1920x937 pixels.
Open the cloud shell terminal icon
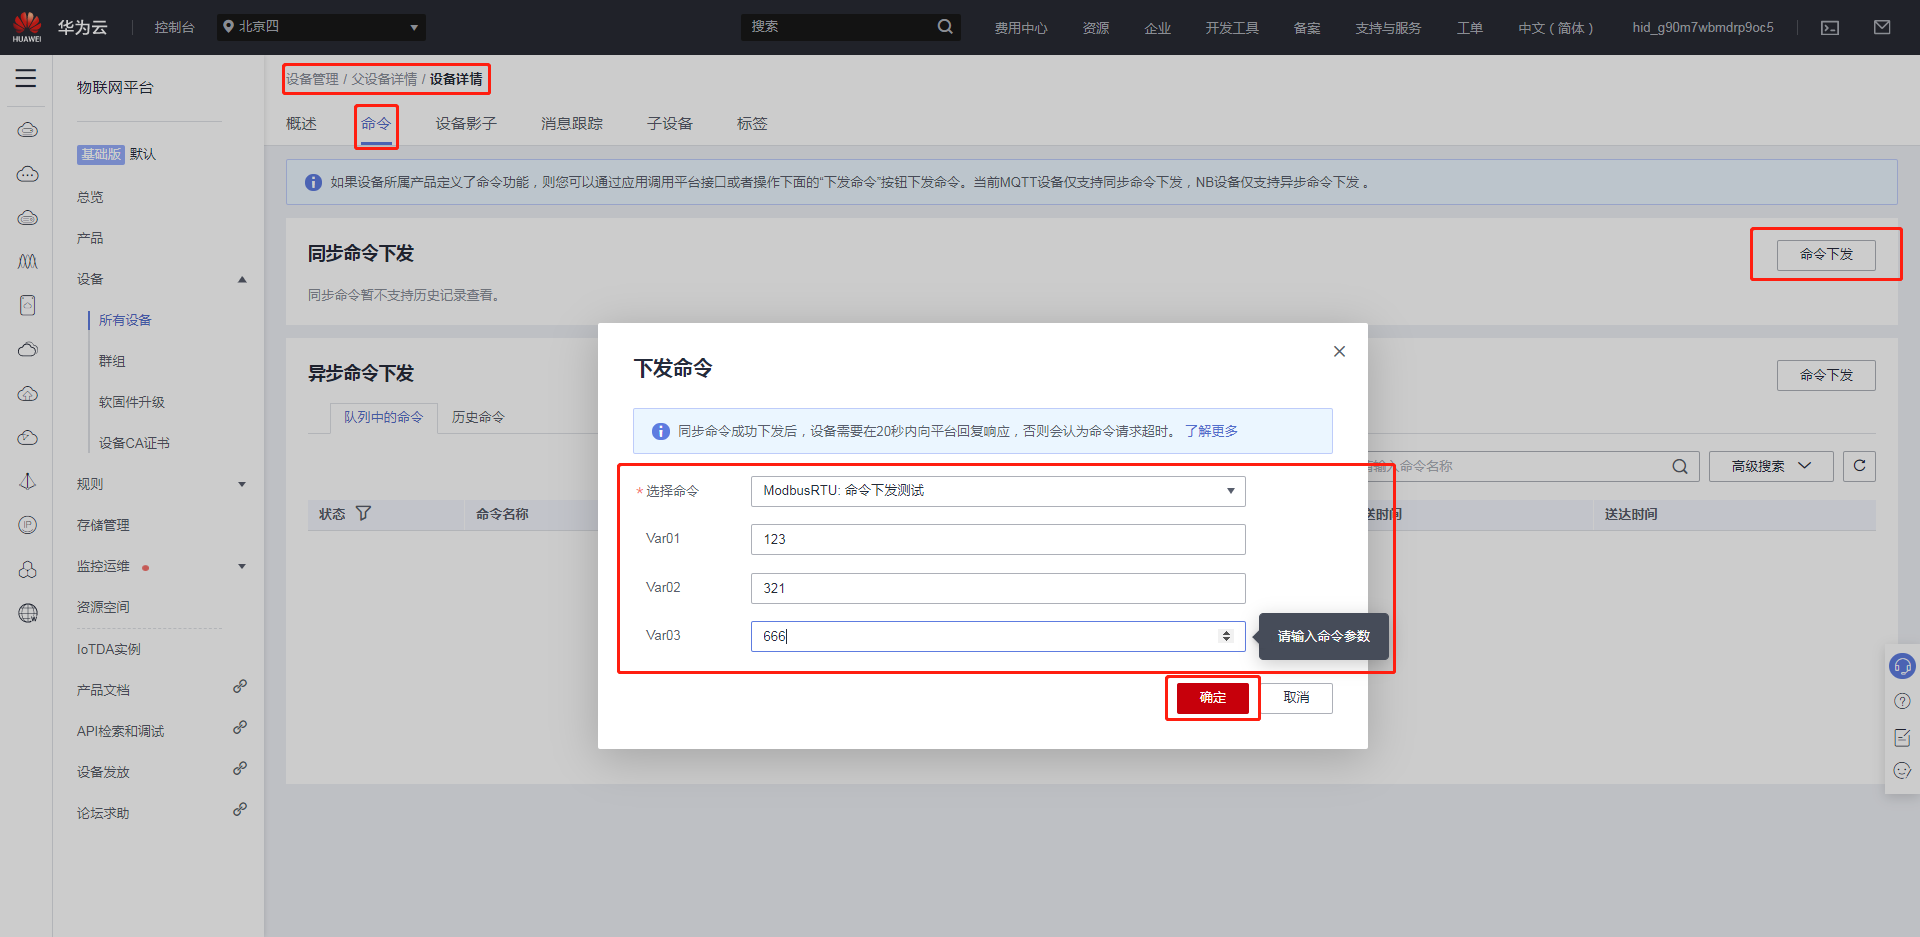pyautogui.click(x=1829, y=28)
